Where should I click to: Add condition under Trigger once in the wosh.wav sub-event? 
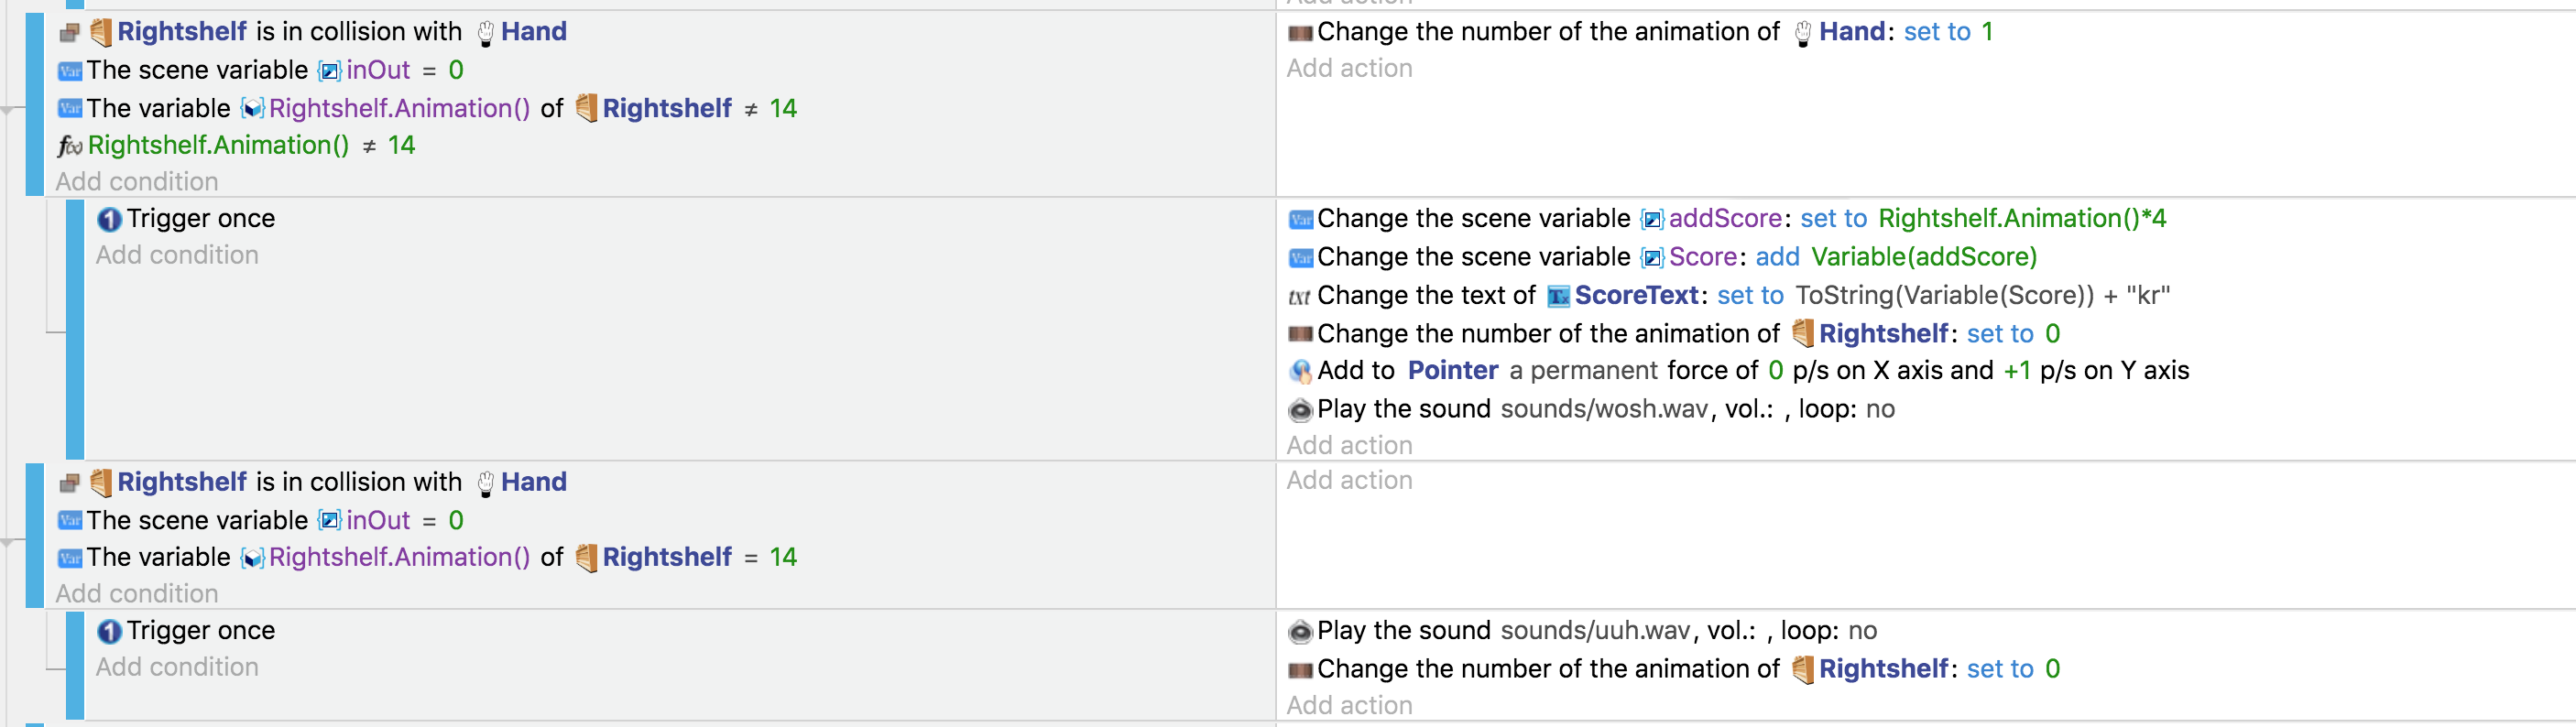tap(177, 256)
